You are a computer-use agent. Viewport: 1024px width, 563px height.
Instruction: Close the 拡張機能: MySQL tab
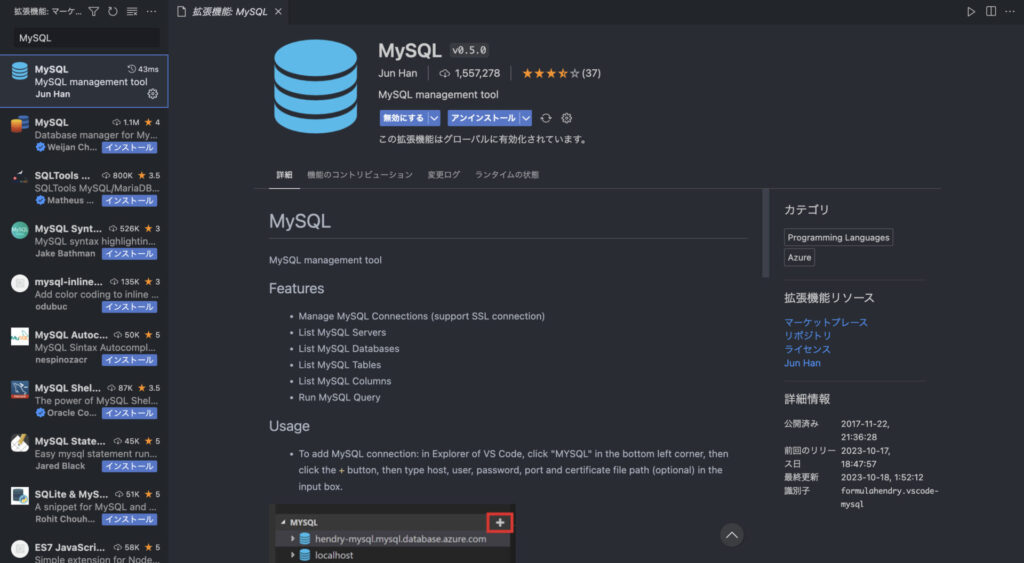278,12
